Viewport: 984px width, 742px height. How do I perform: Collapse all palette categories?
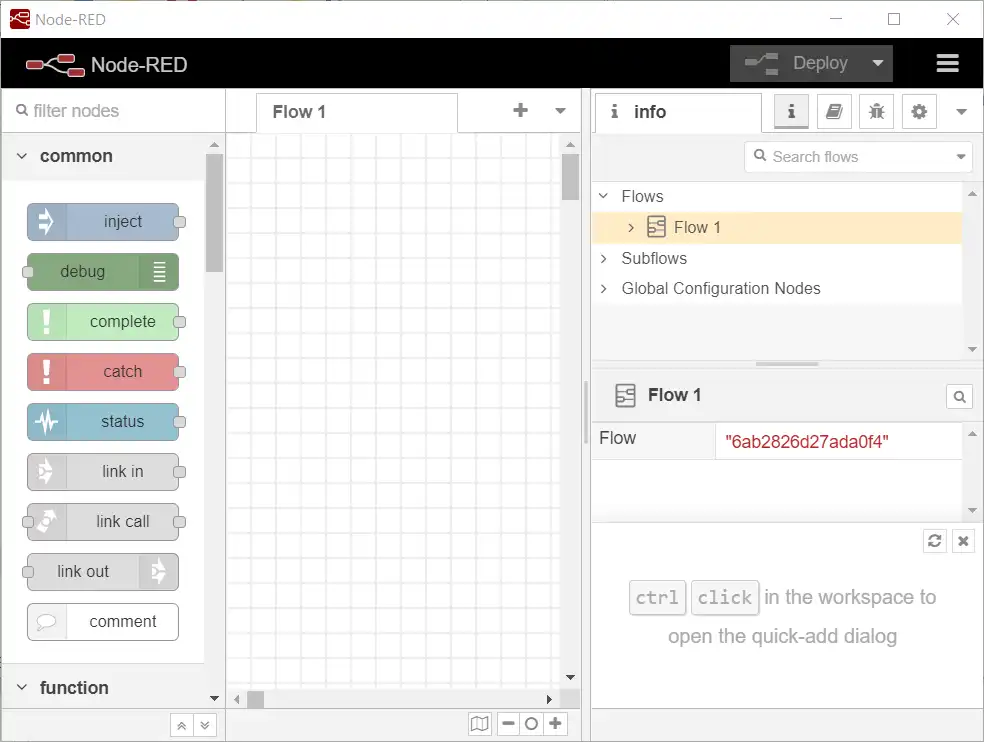[181, 726]
